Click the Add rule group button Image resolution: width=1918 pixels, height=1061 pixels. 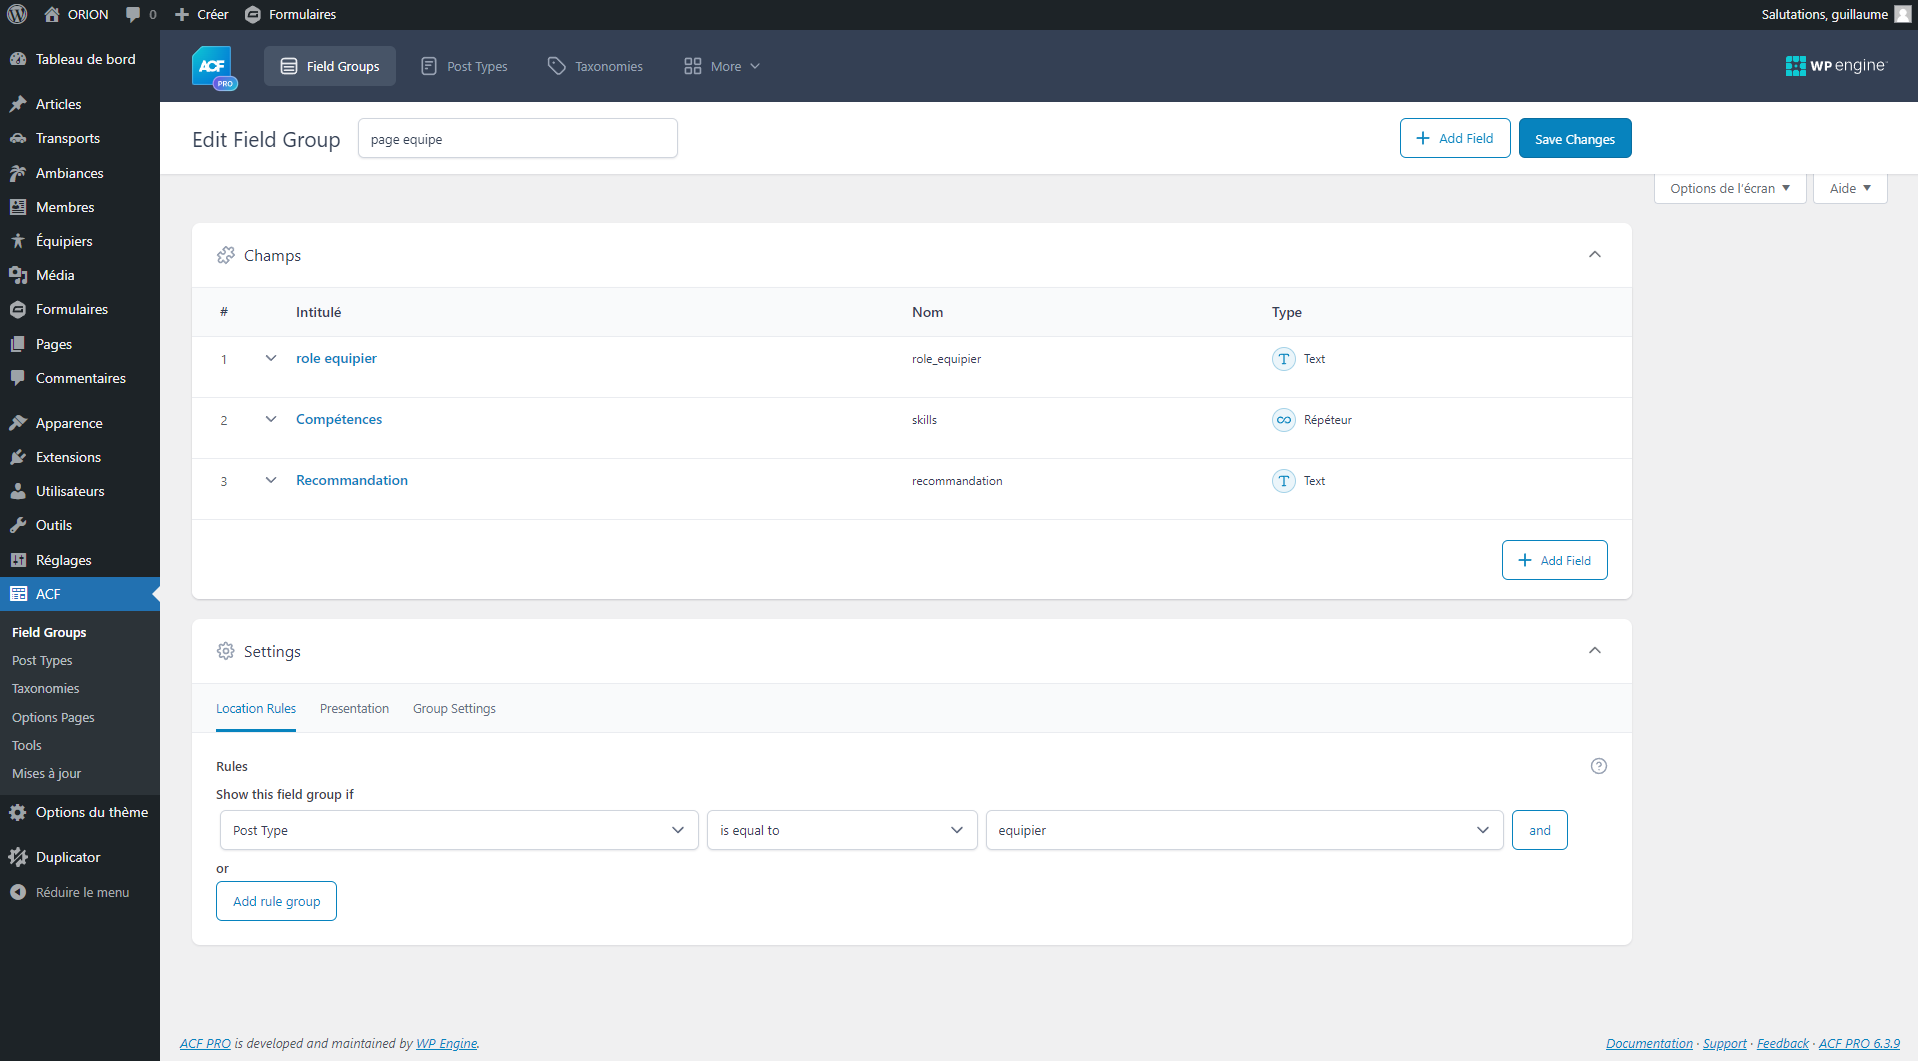click(x=276, y=901)
